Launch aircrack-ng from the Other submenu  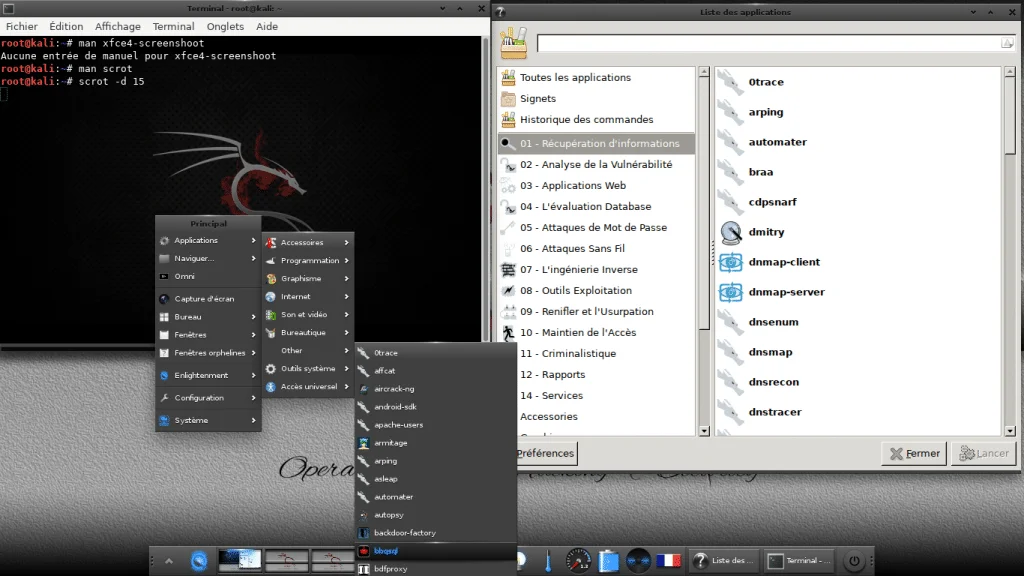click(x=436, y=389)
